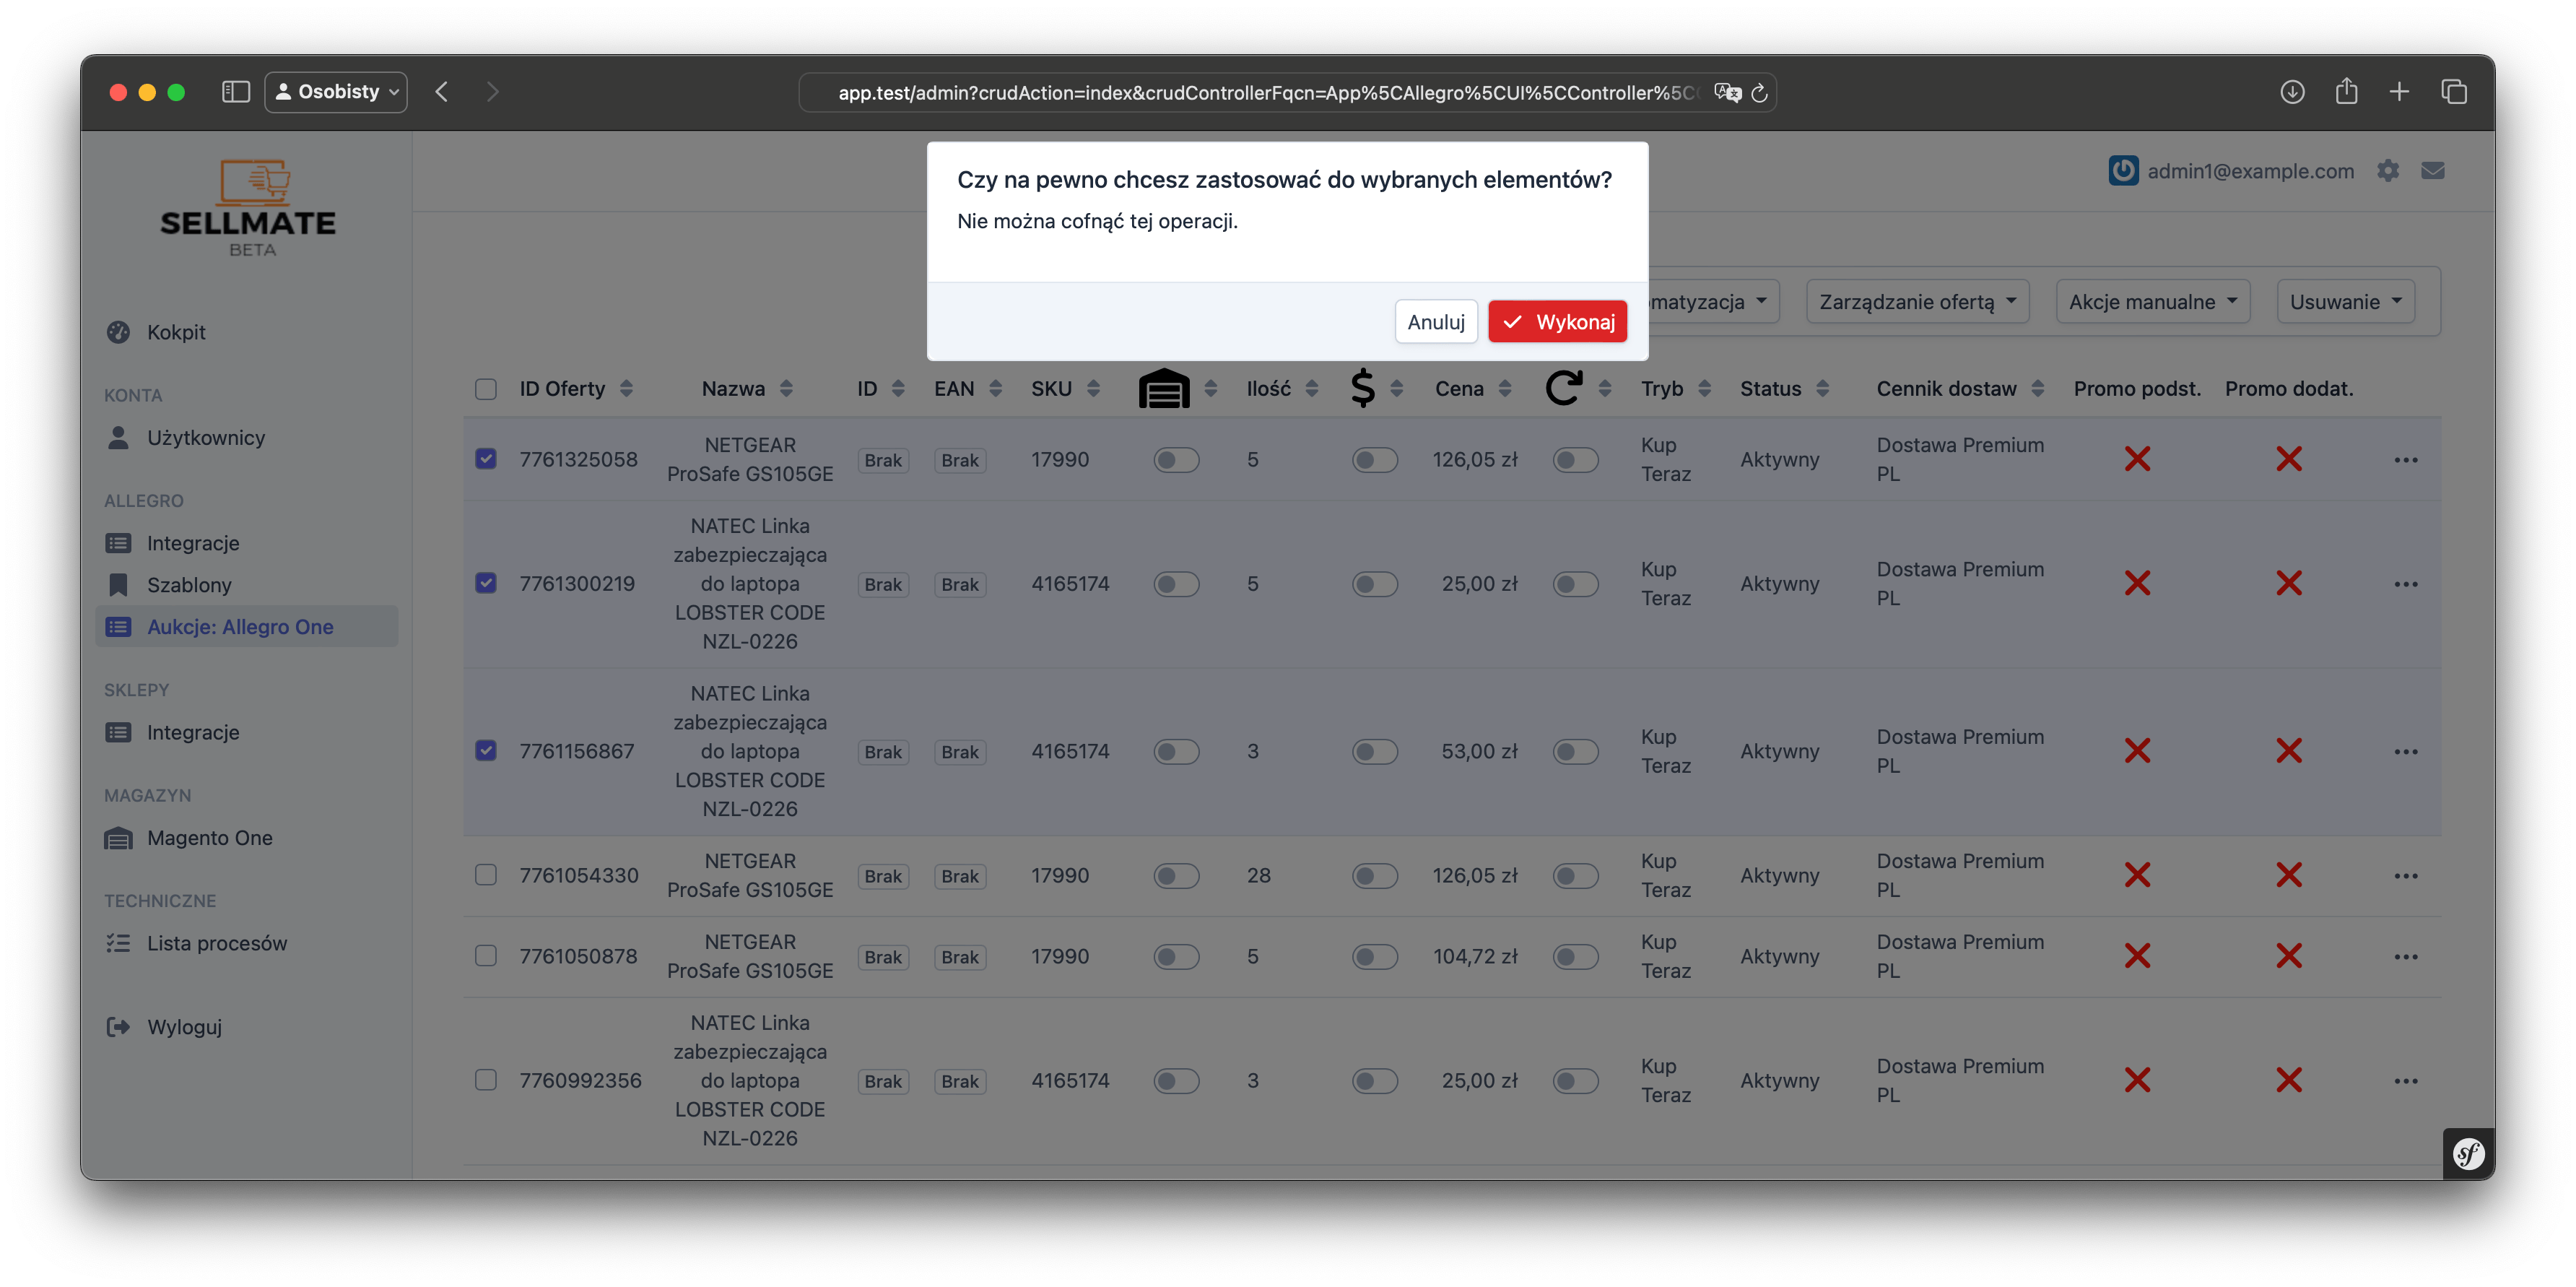The image size is (2576, 1287).
Task: Open the envelope messages icon
Action: tap(2433, 171)
